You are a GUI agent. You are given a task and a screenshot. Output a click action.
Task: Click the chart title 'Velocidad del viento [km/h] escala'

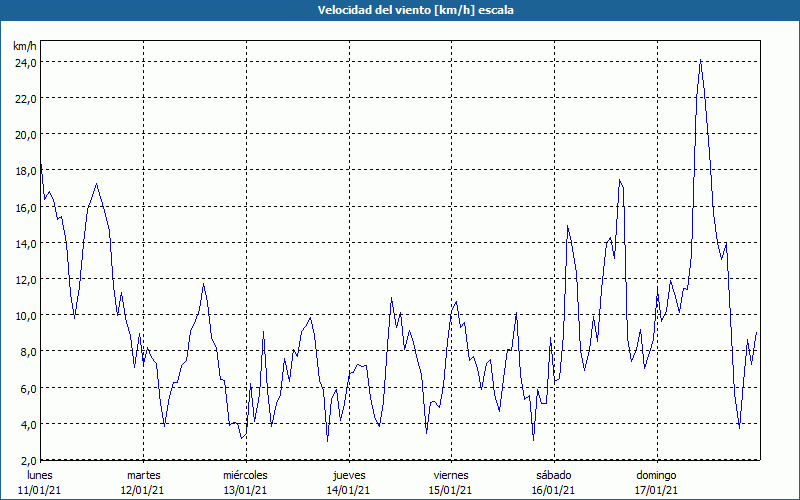pos(415,10)
